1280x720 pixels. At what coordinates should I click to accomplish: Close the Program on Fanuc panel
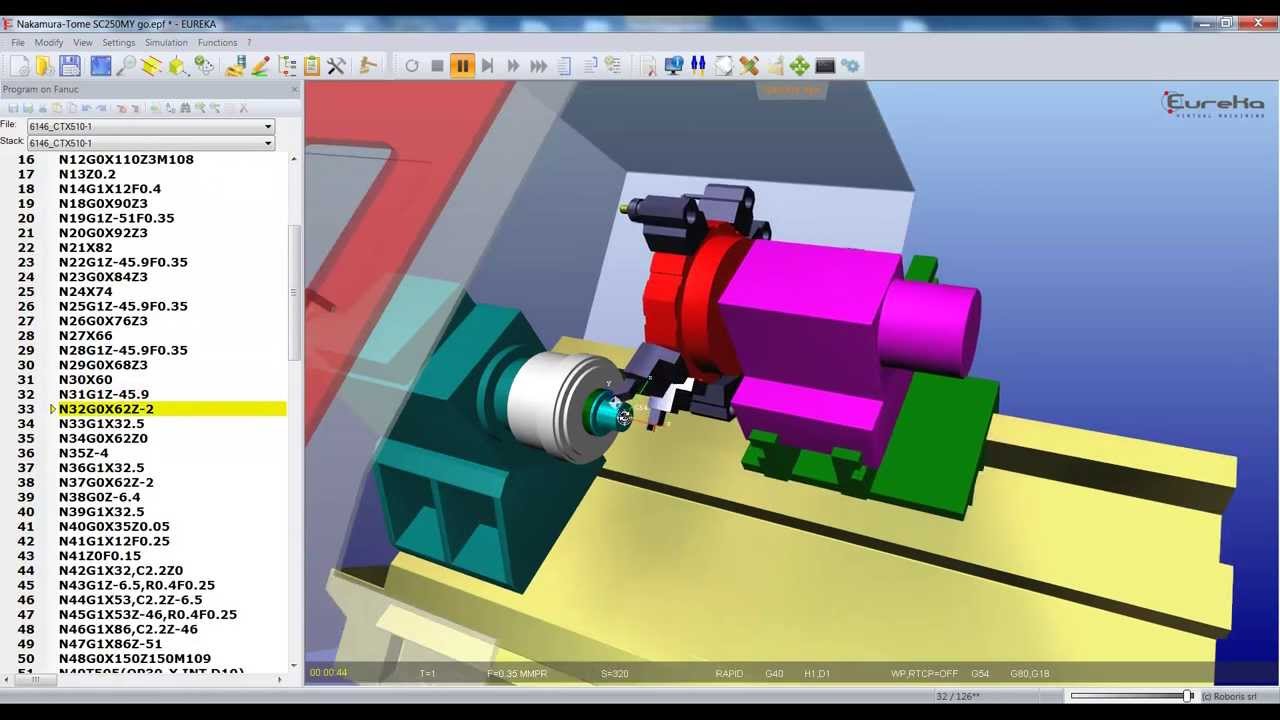click(x=295, y=90)
